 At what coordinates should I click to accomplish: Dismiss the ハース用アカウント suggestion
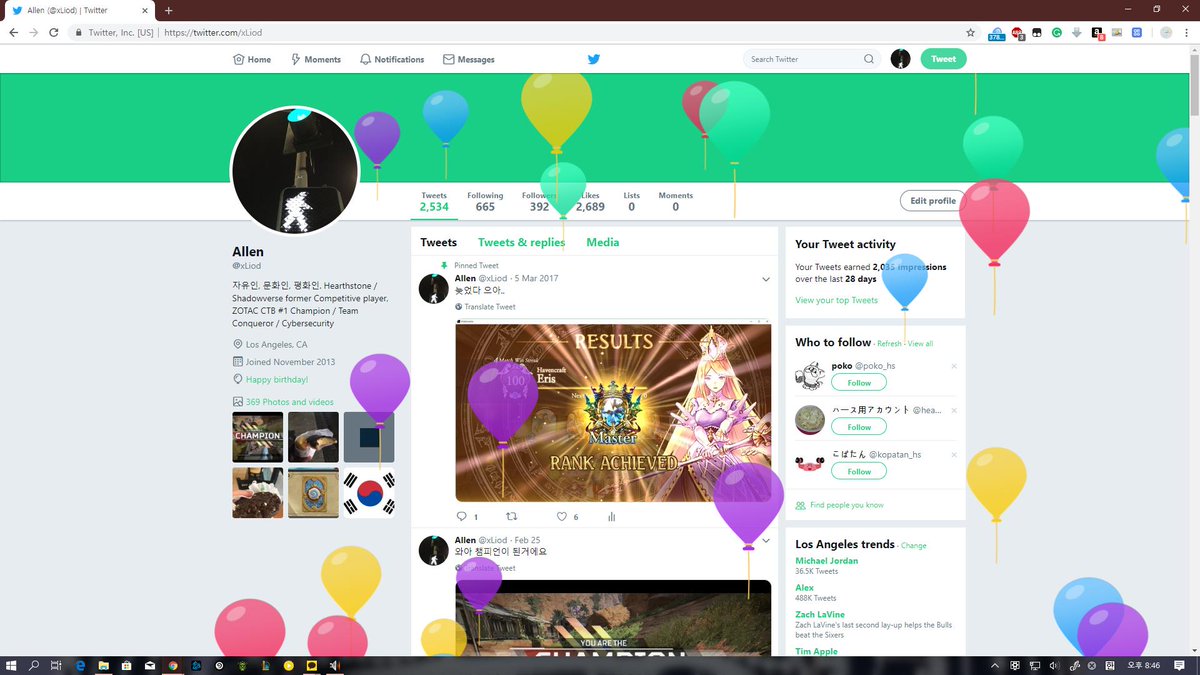click(x=954, y=410)
